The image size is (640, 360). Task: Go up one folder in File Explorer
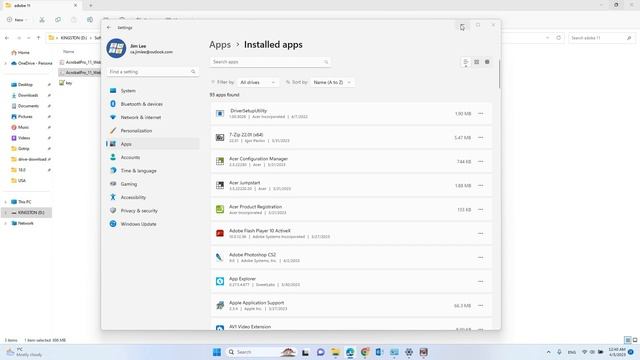coord(38,38)
